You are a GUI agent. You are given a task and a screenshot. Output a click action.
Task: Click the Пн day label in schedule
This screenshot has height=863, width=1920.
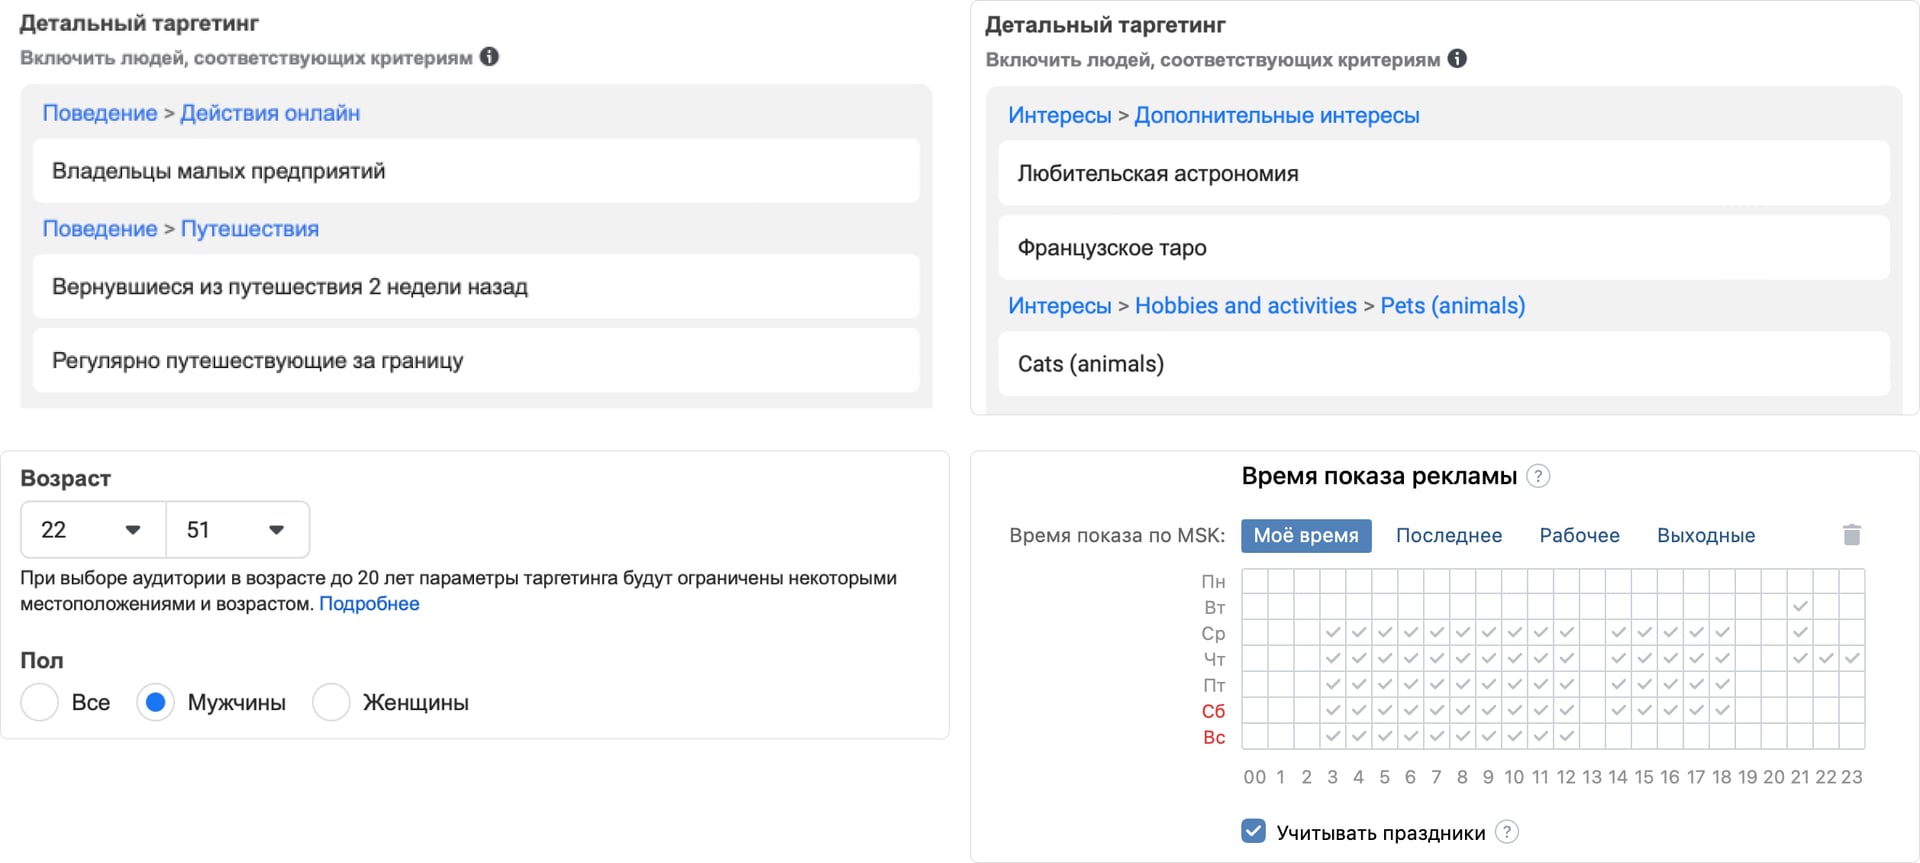[x=1213, y=582]
